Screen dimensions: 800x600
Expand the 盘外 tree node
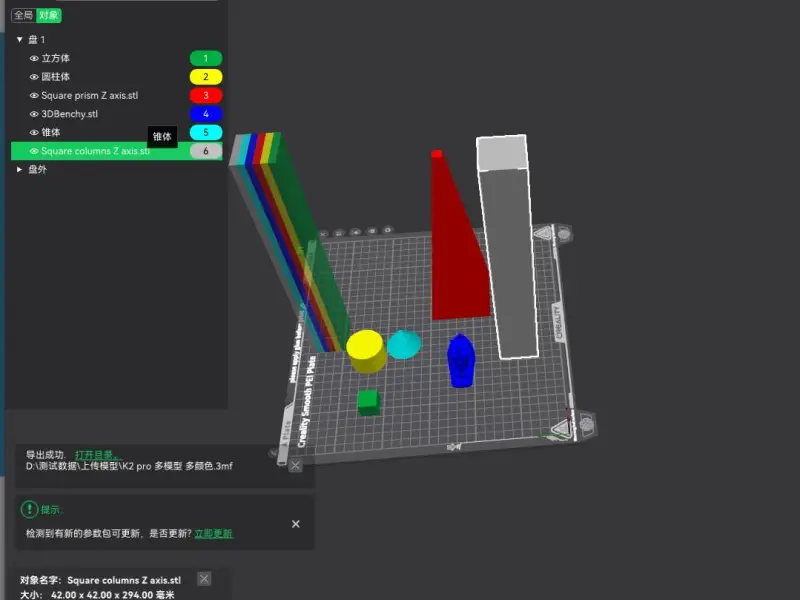(x=19, y=169)
